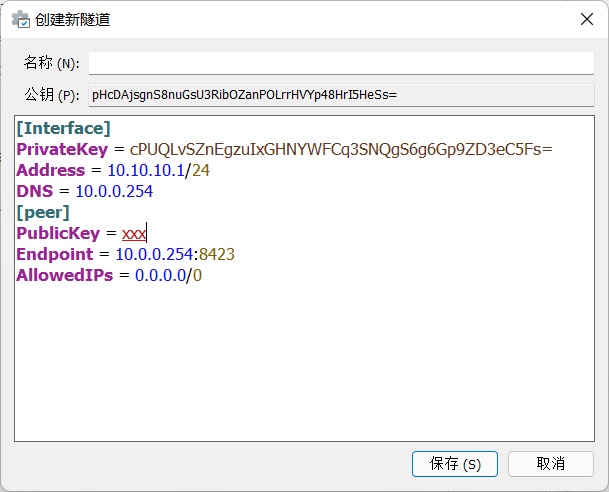This screenshot has height=492, width=609.
Task: Click the [Interface] section header
Action: click(64, 128)
